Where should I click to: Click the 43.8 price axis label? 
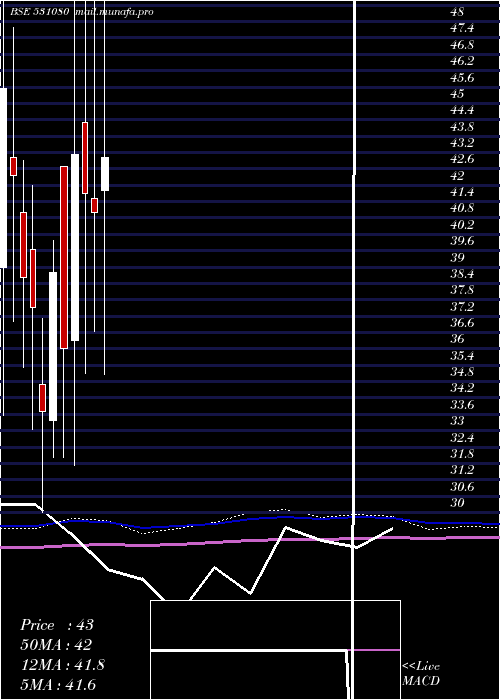[x=462, y=127]
